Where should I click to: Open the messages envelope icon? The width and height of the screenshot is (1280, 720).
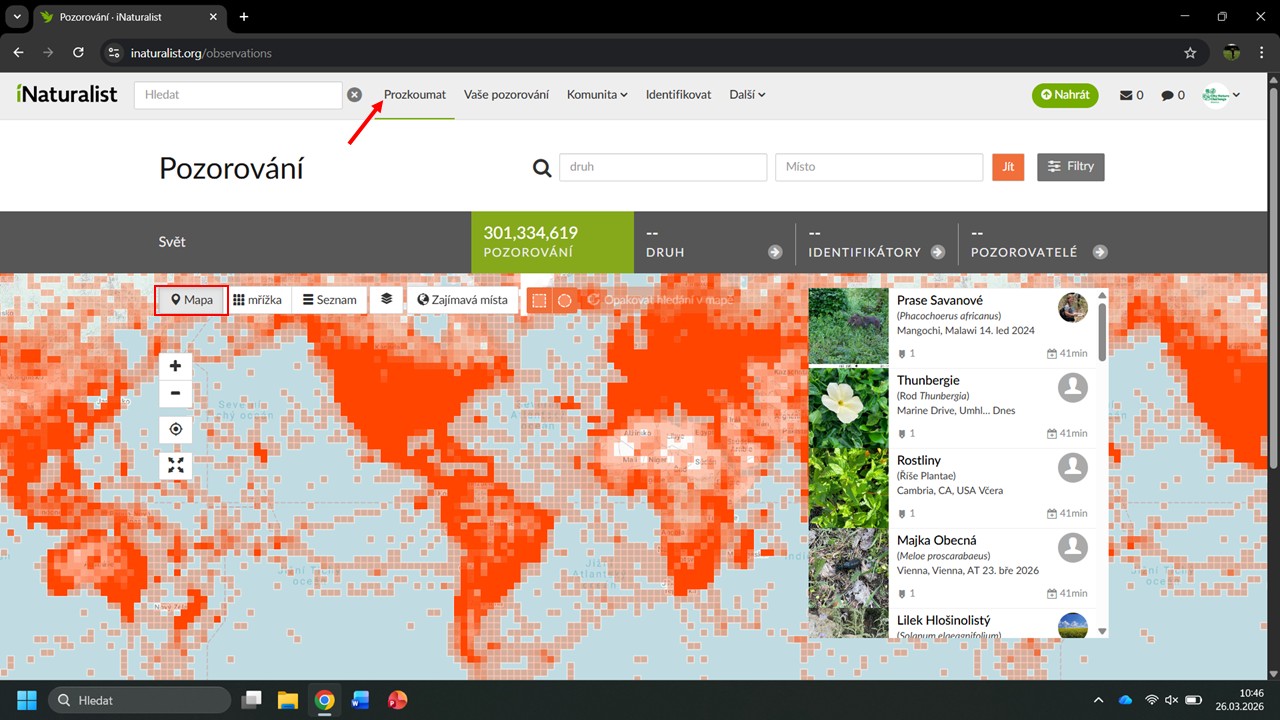[1131, 95]
